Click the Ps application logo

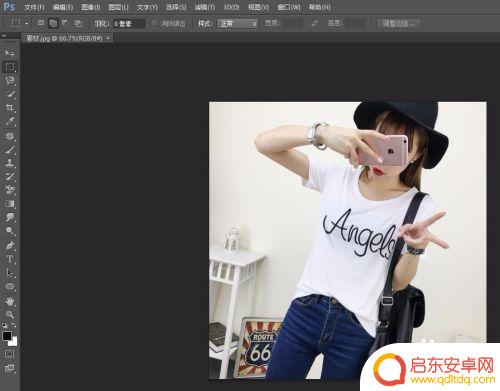pos(9,6)
